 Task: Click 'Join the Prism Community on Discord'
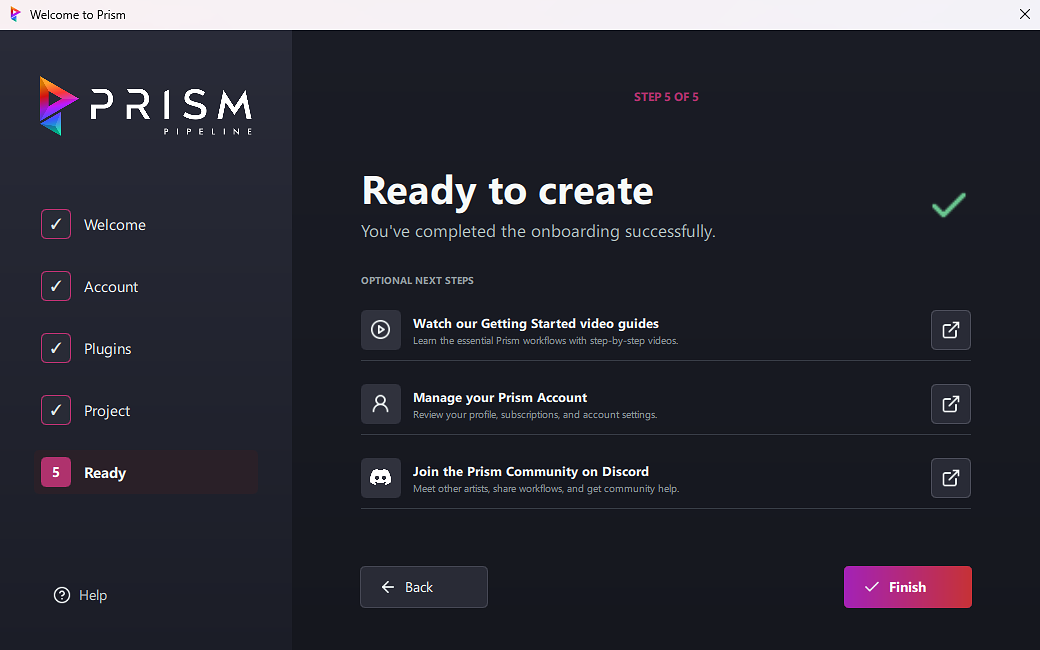[531, 472]
